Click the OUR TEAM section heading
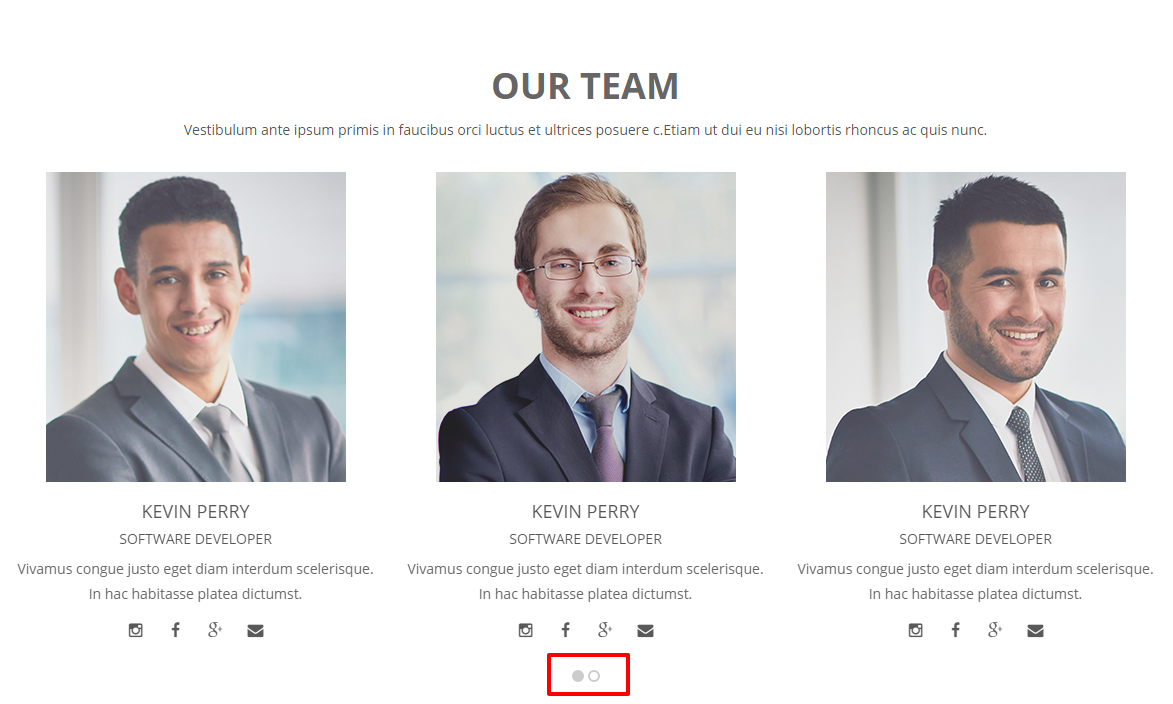 585,86
